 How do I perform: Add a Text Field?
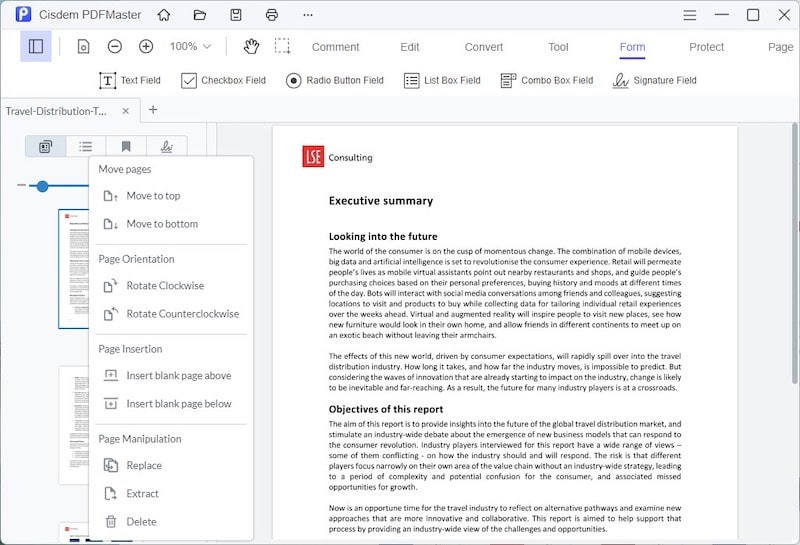[130, 80]
